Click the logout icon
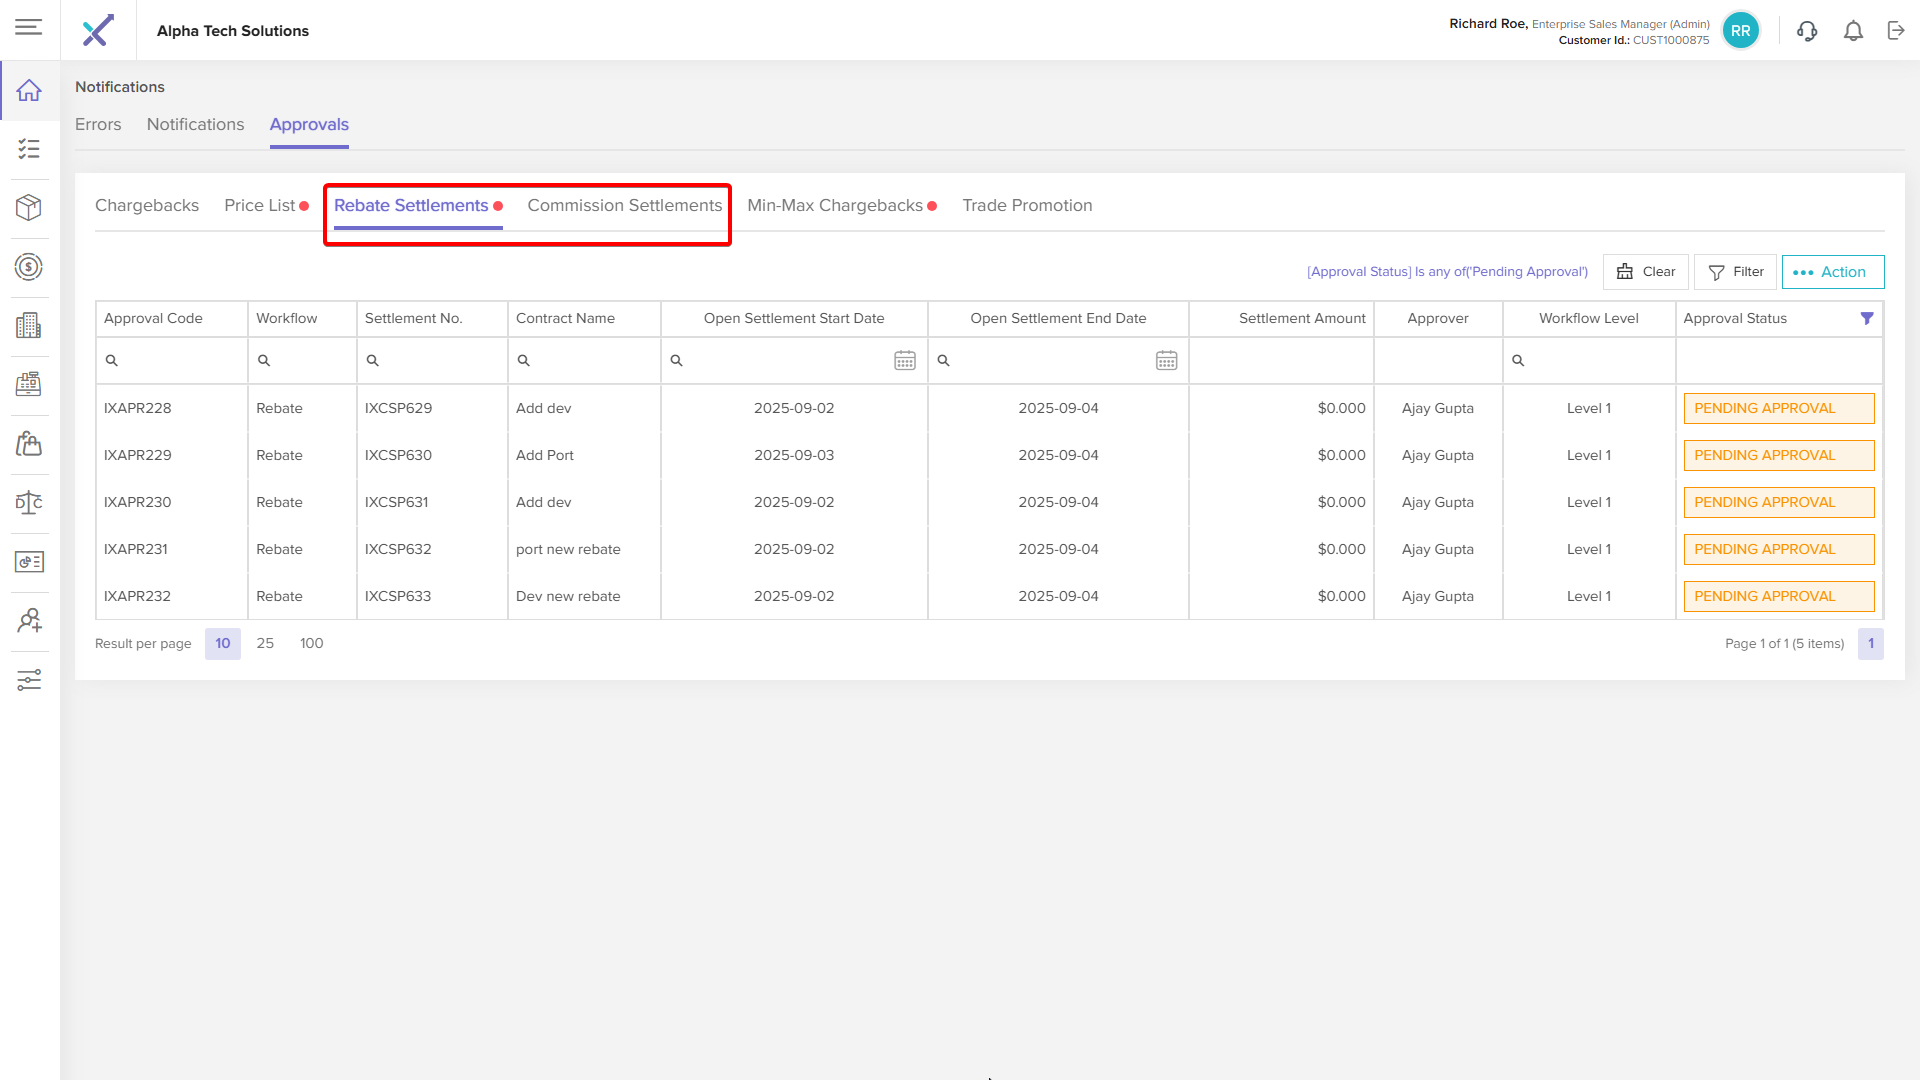The height and width of the screenshot is (1080, 1920). (x=1896, y=31)
